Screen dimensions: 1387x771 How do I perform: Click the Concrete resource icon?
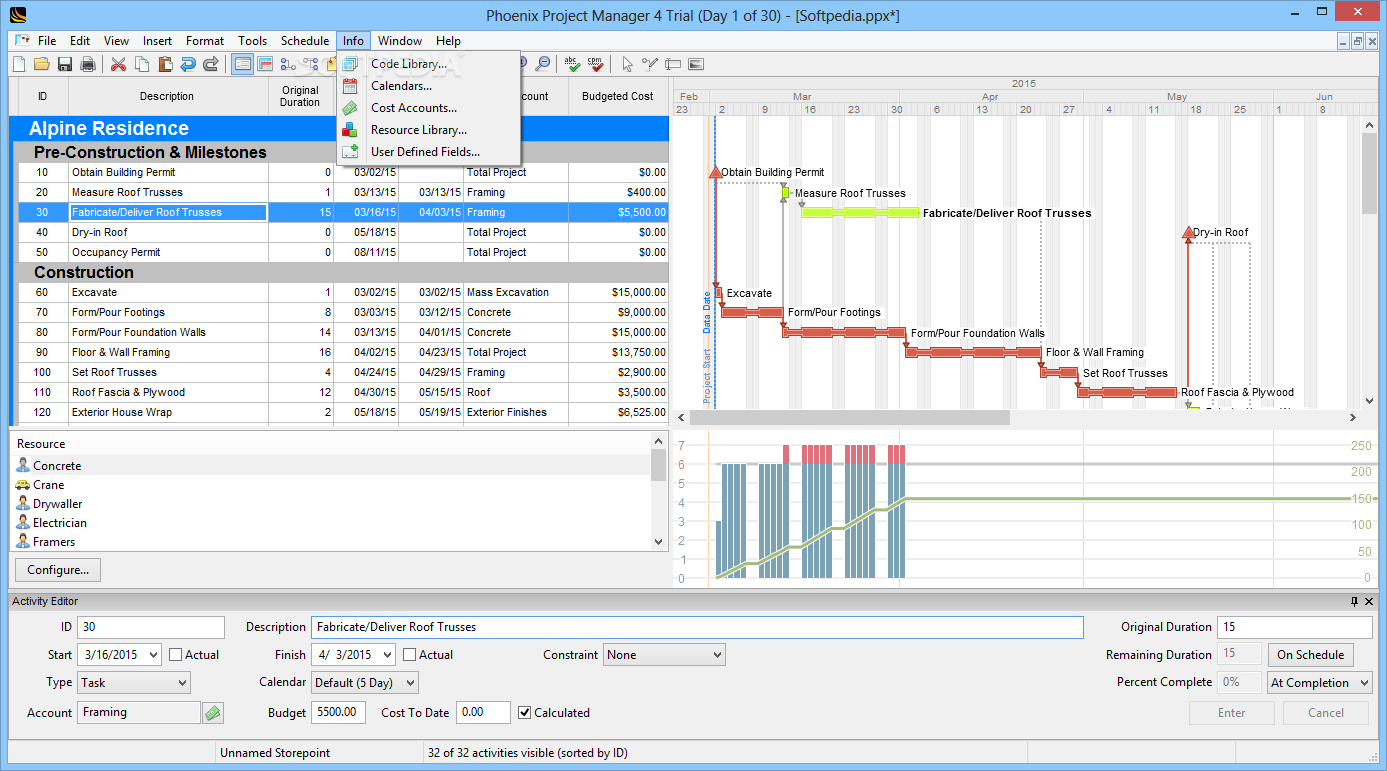click(23, 465)
